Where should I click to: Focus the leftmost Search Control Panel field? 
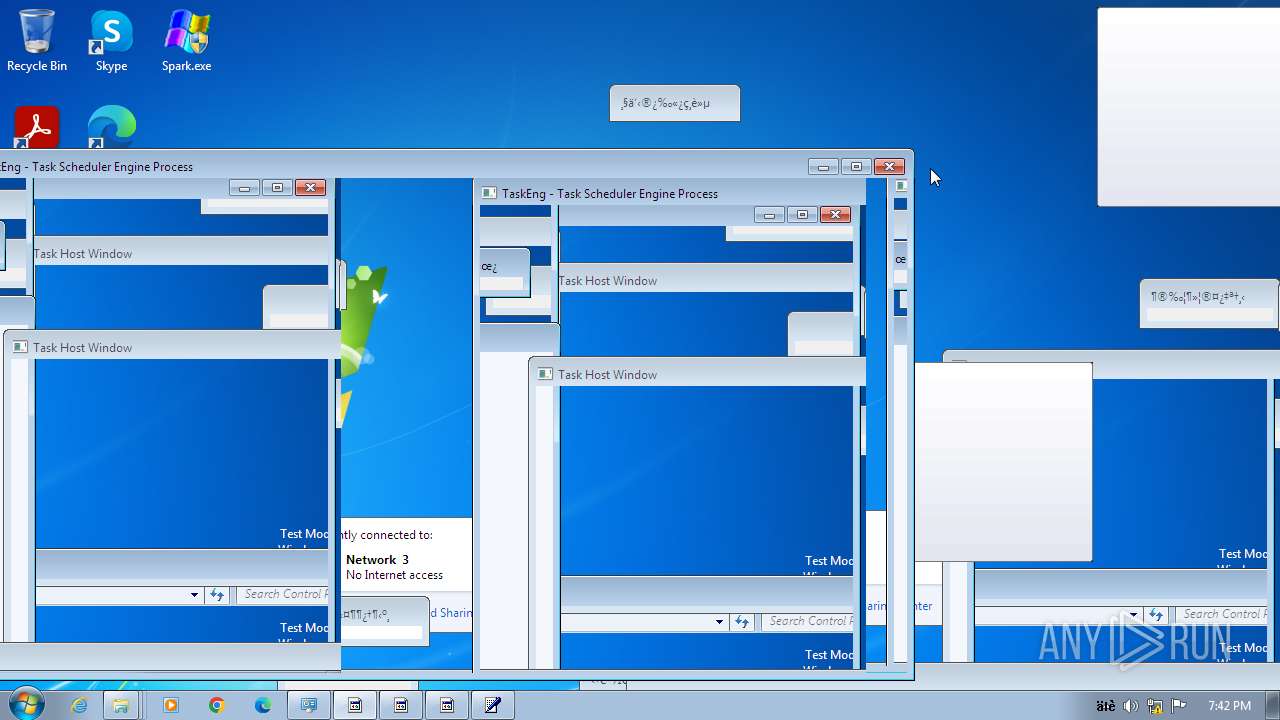click(283, 594)
